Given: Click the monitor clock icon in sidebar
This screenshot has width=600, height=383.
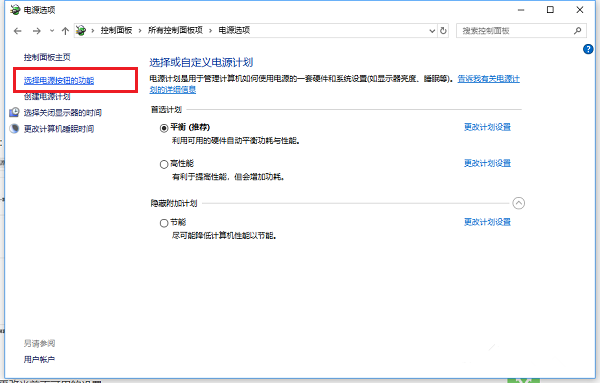Looking at the screenshot, I should pos(14,112).
